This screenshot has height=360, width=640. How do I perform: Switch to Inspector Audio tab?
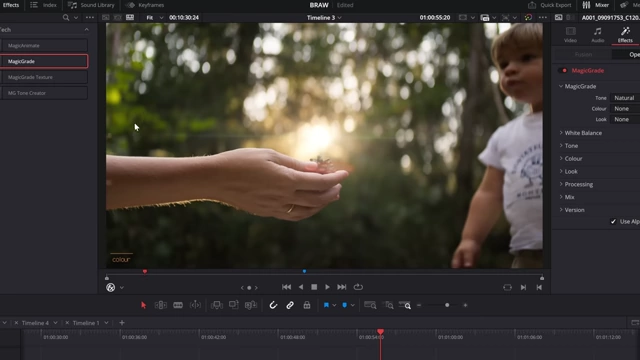598,34
